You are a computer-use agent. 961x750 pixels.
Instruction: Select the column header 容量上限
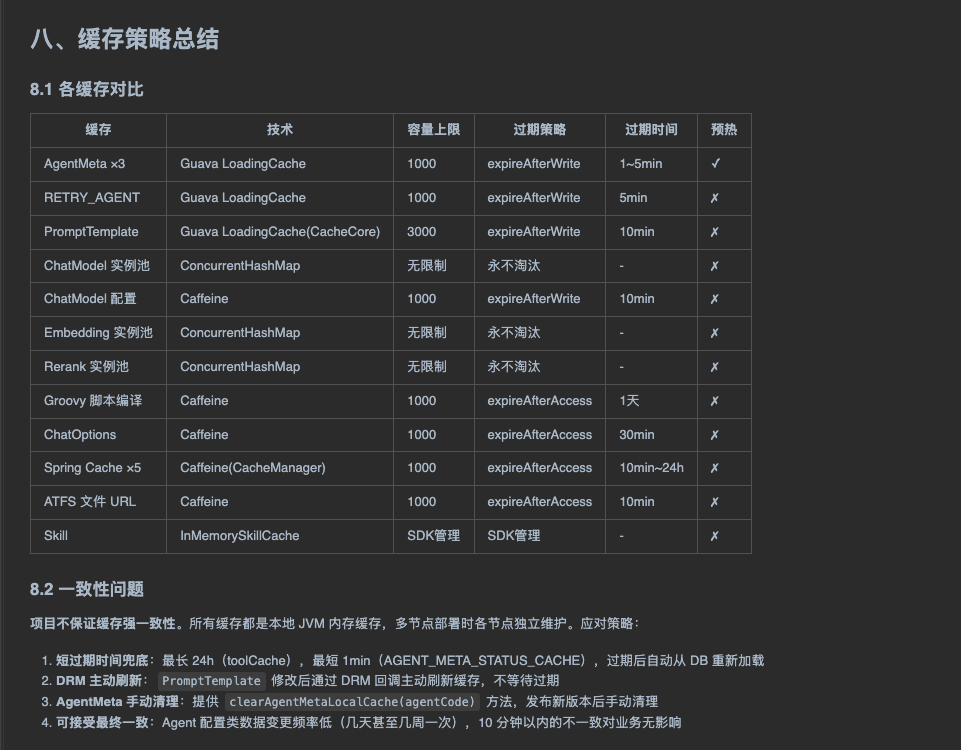coord(433,130)
